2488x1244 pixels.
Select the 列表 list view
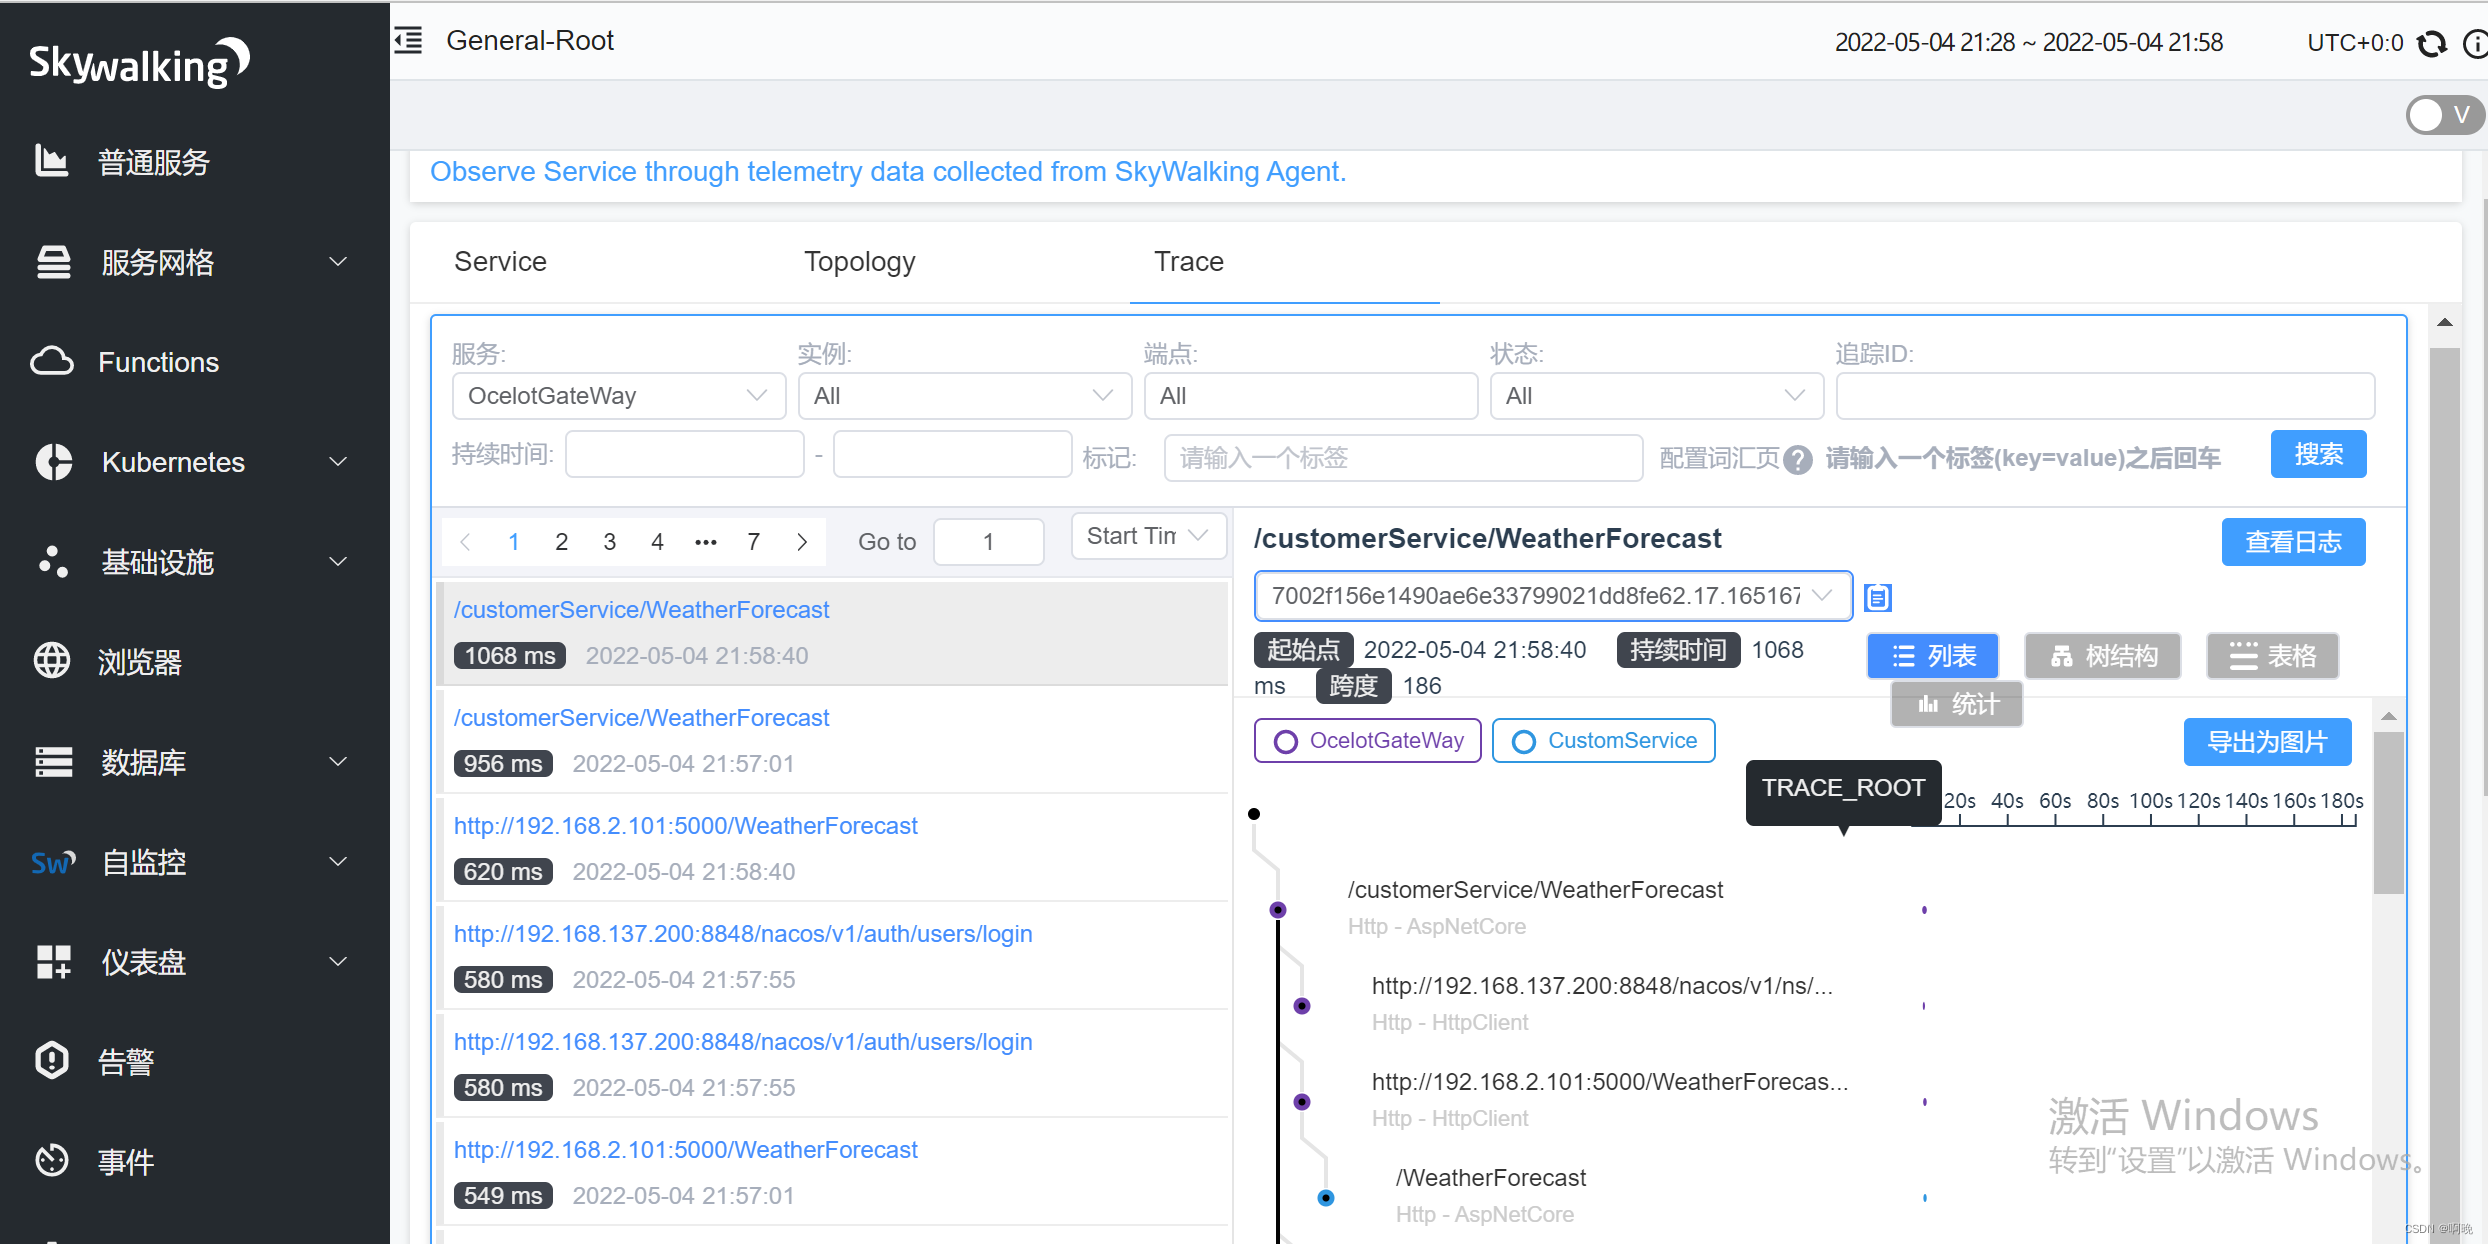pyautogui.click(x=1932, y=656)
